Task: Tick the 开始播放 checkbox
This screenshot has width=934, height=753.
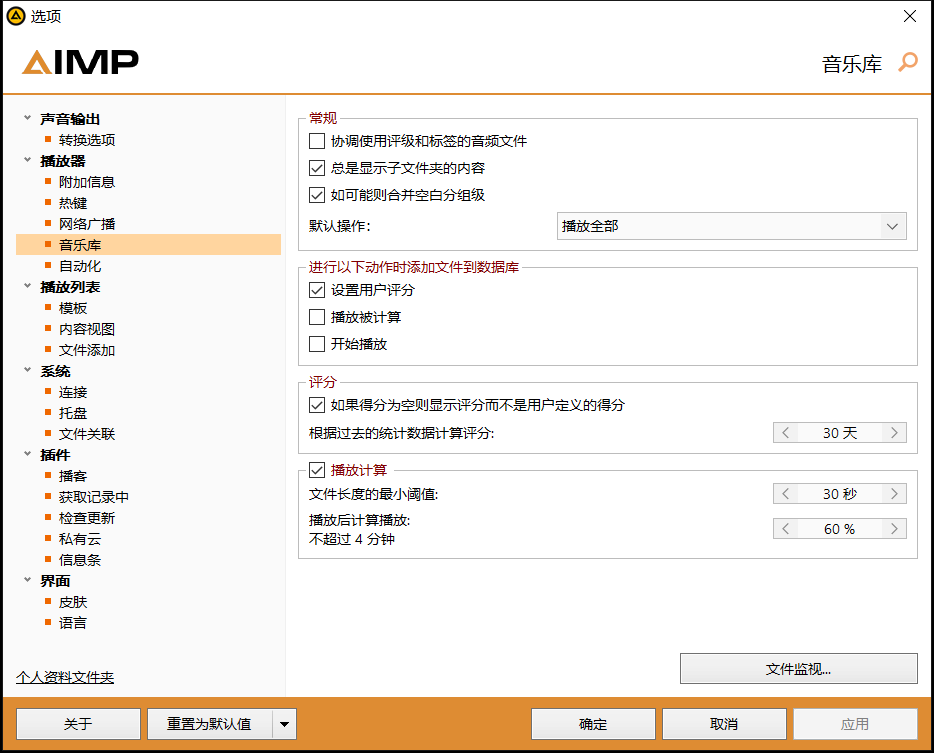Action: point(317,344)
